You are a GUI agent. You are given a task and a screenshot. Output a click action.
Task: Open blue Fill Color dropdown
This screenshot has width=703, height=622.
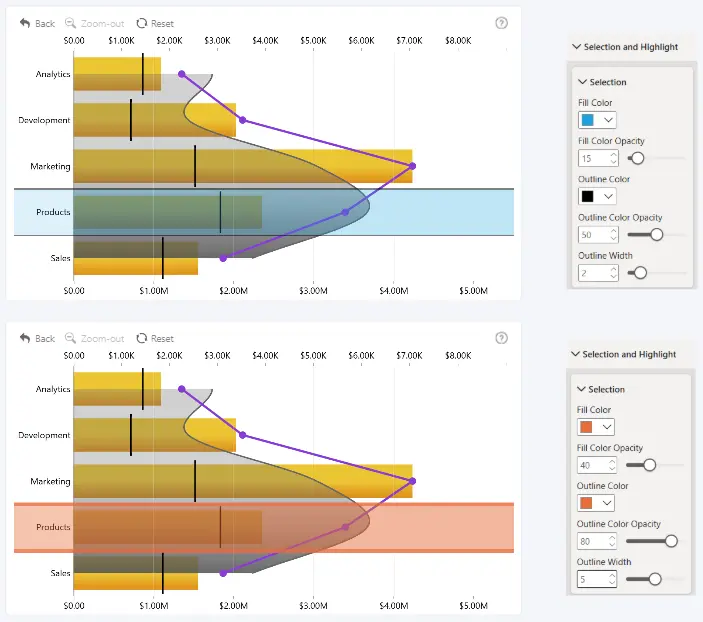click(x=597, y=120)
